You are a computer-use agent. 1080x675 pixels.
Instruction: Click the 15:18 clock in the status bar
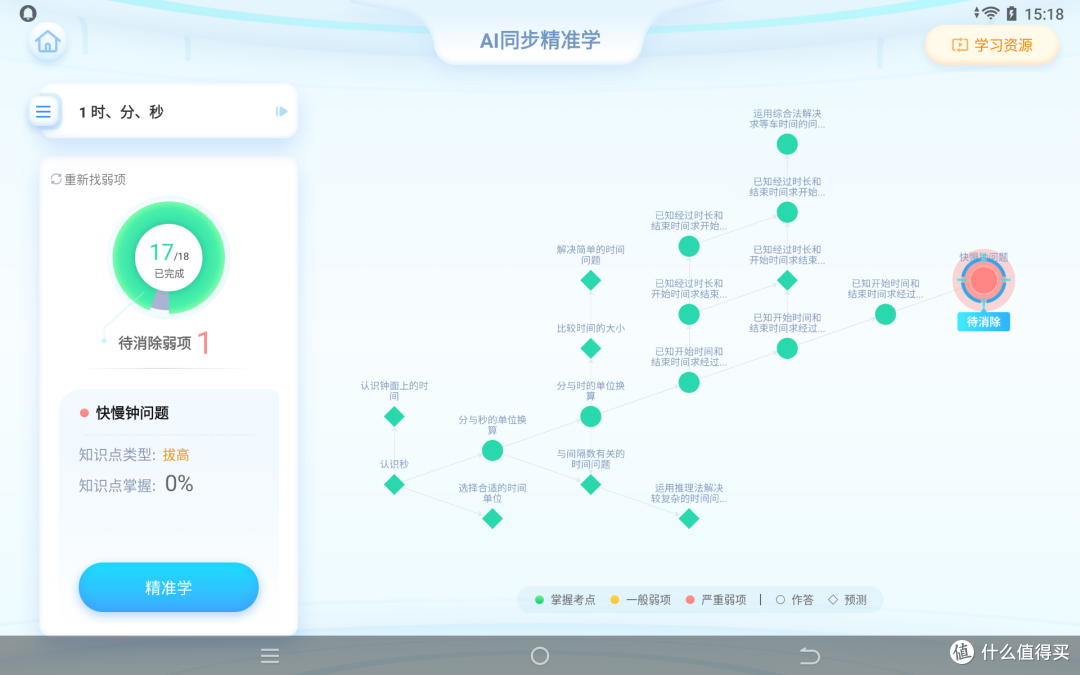(x=1044, y=14)
